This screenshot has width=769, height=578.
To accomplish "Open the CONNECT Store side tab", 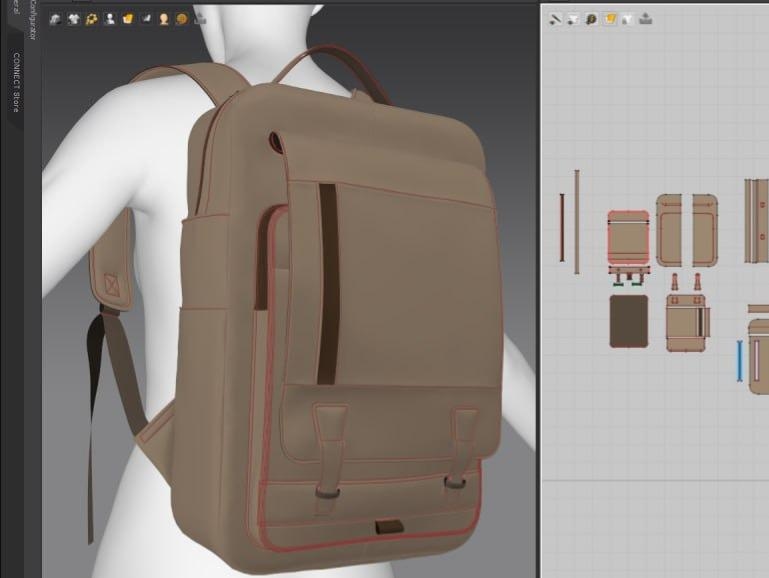I will point(15,82).
